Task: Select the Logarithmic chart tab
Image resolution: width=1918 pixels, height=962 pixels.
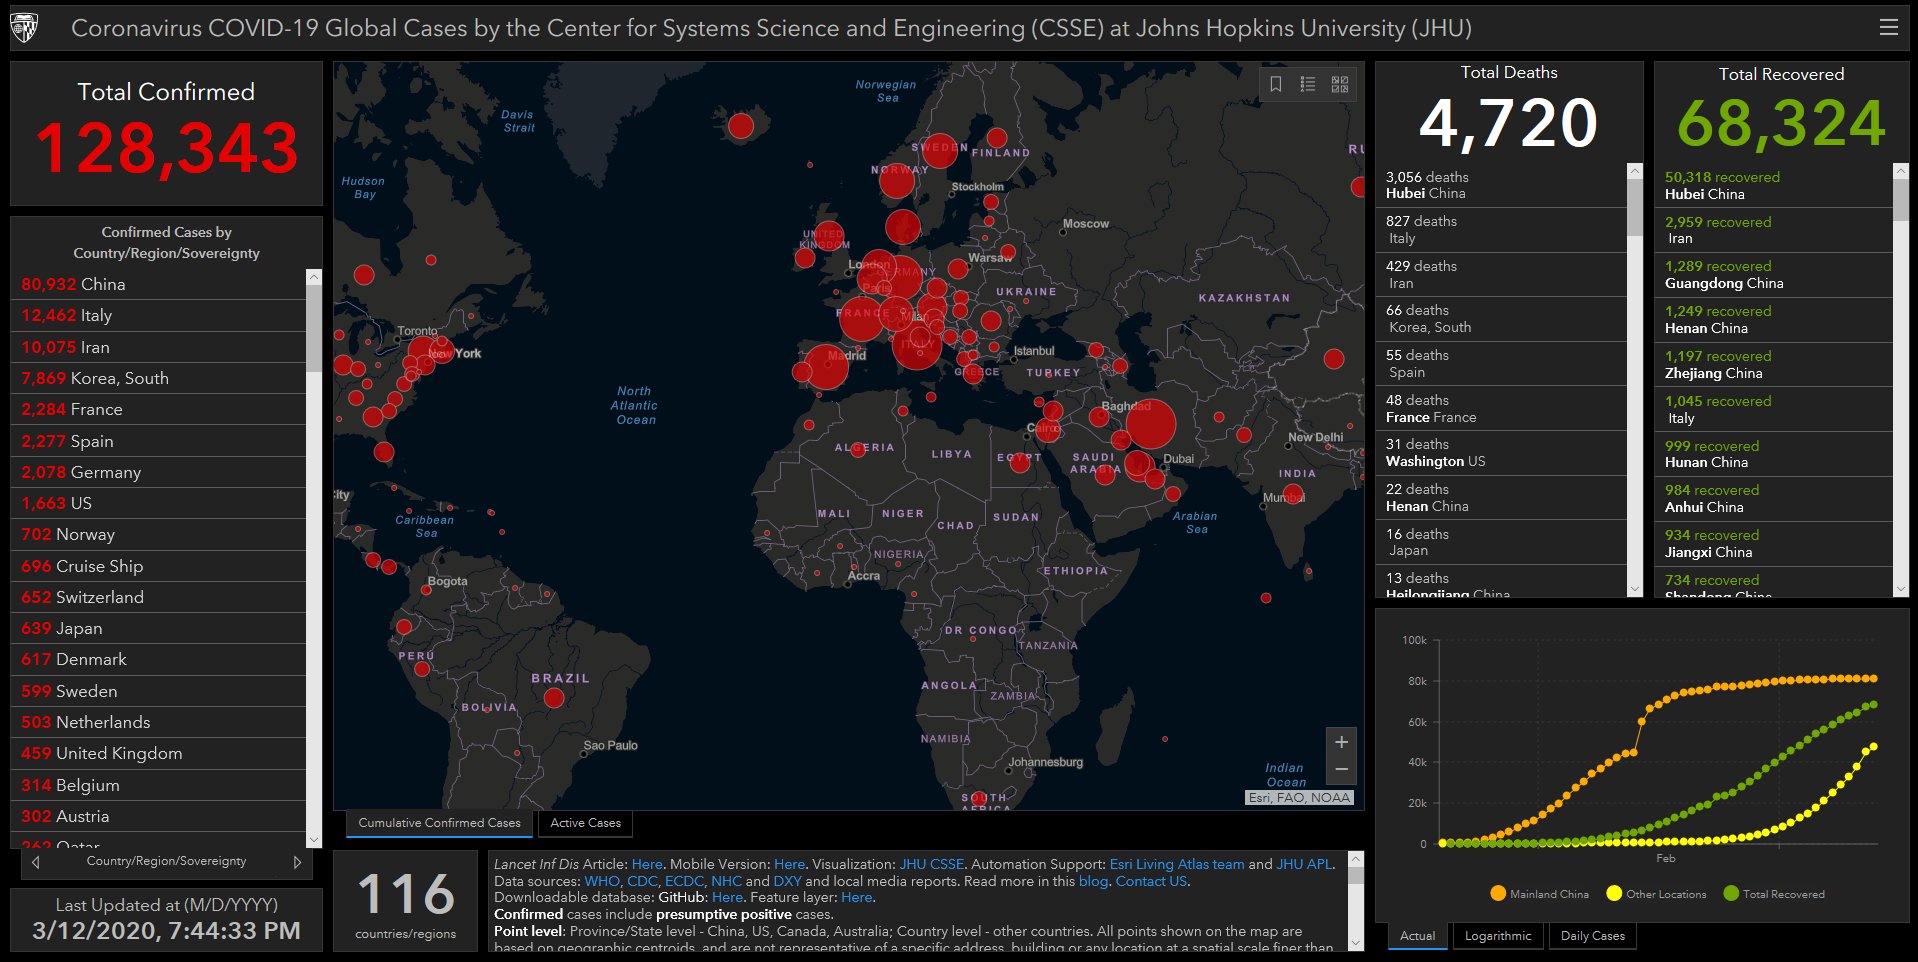Action: [1498, 936]
